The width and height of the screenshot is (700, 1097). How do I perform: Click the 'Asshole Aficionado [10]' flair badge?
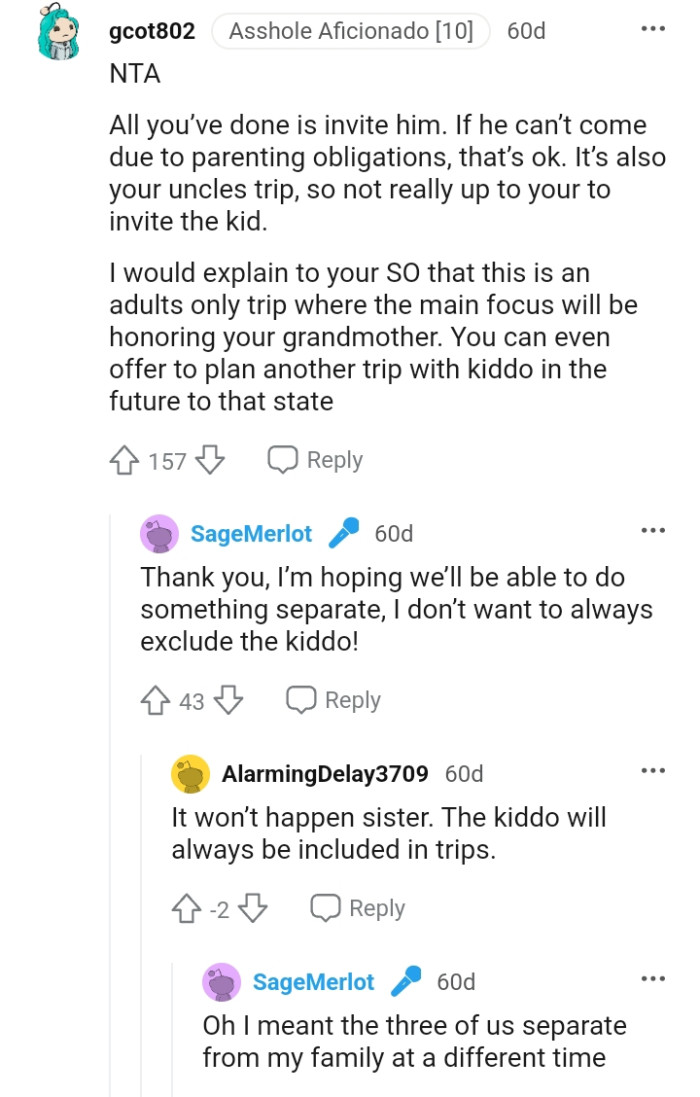[x=350, y=31]
